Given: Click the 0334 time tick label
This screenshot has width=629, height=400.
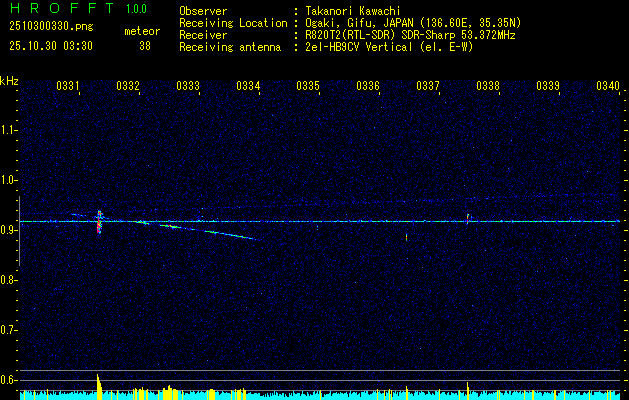Looking at the screenshot, I should pos(248,85).
